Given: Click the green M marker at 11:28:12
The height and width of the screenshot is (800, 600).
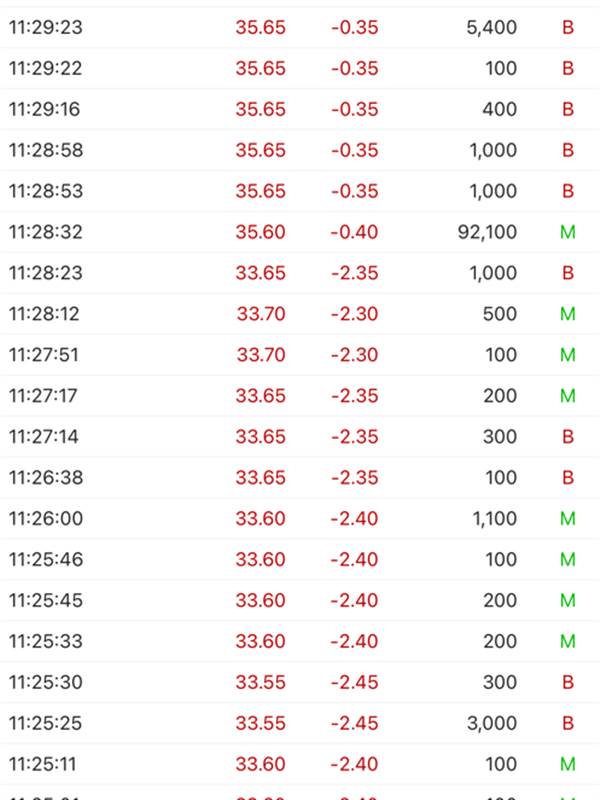Looking at the screenshot, I should [x=568, y=314].
